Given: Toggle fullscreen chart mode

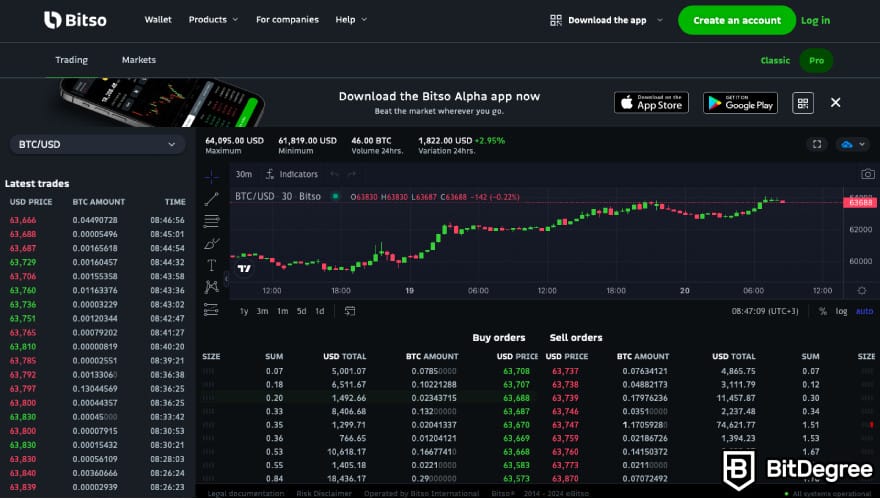Looking at the screenshot, I should [817, 144].
